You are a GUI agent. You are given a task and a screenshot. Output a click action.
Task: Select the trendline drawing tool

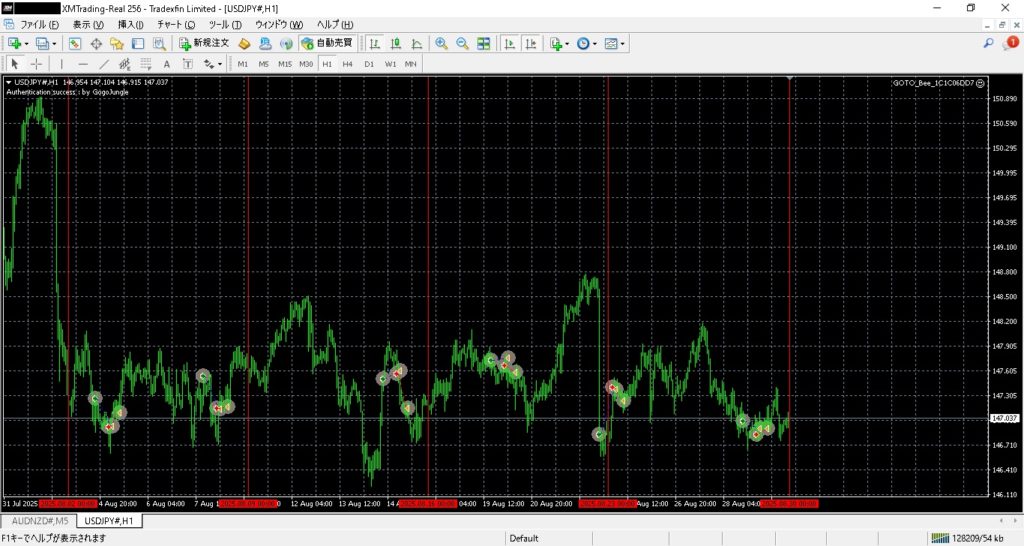[104, 64]
